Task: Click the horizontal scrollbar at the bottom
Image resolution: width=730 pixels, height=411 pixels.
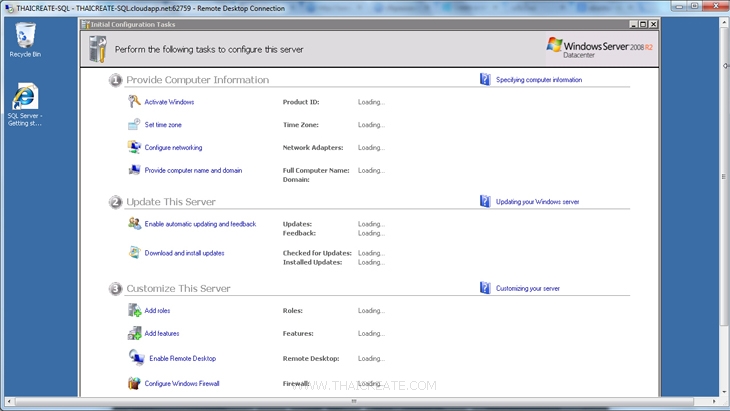Action: point(350,401)
